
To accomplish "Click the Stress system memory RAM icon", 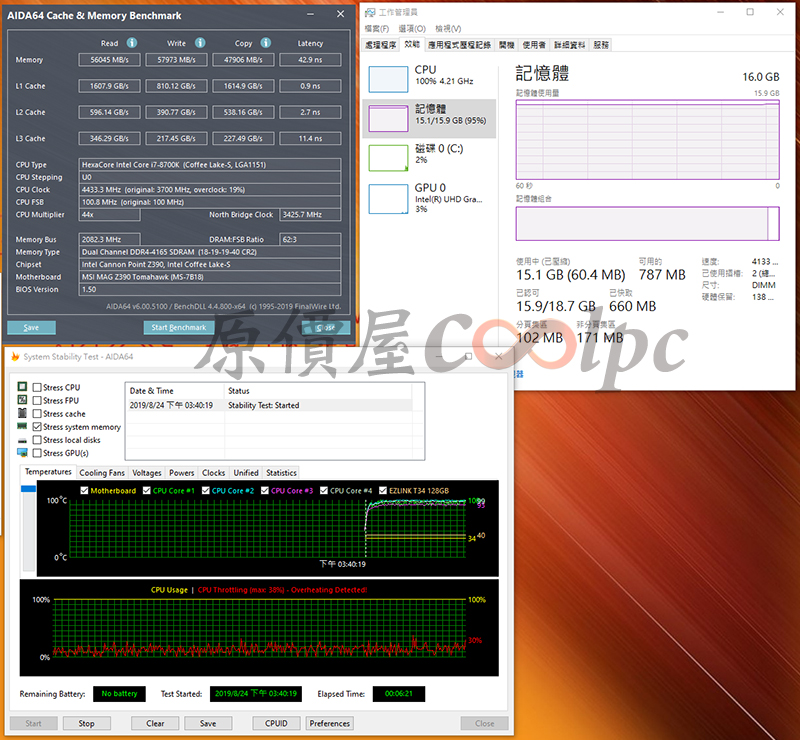I will click(x=23, y=427).
